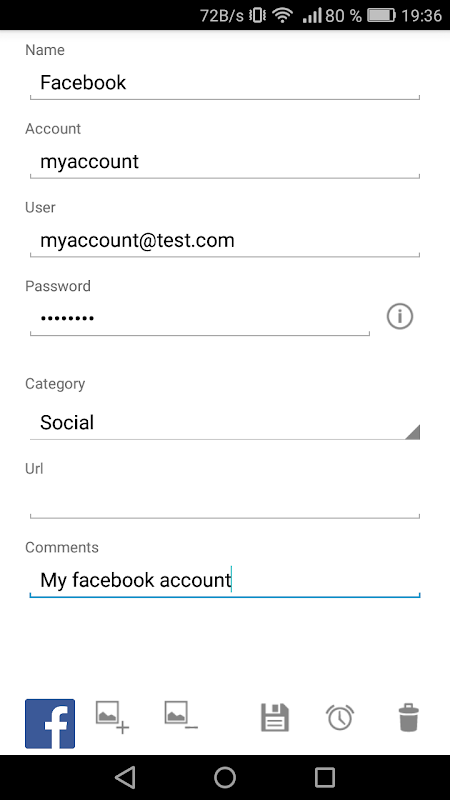
Task: Focus the Name field containing Facebook
Action: tap(224, 83)
